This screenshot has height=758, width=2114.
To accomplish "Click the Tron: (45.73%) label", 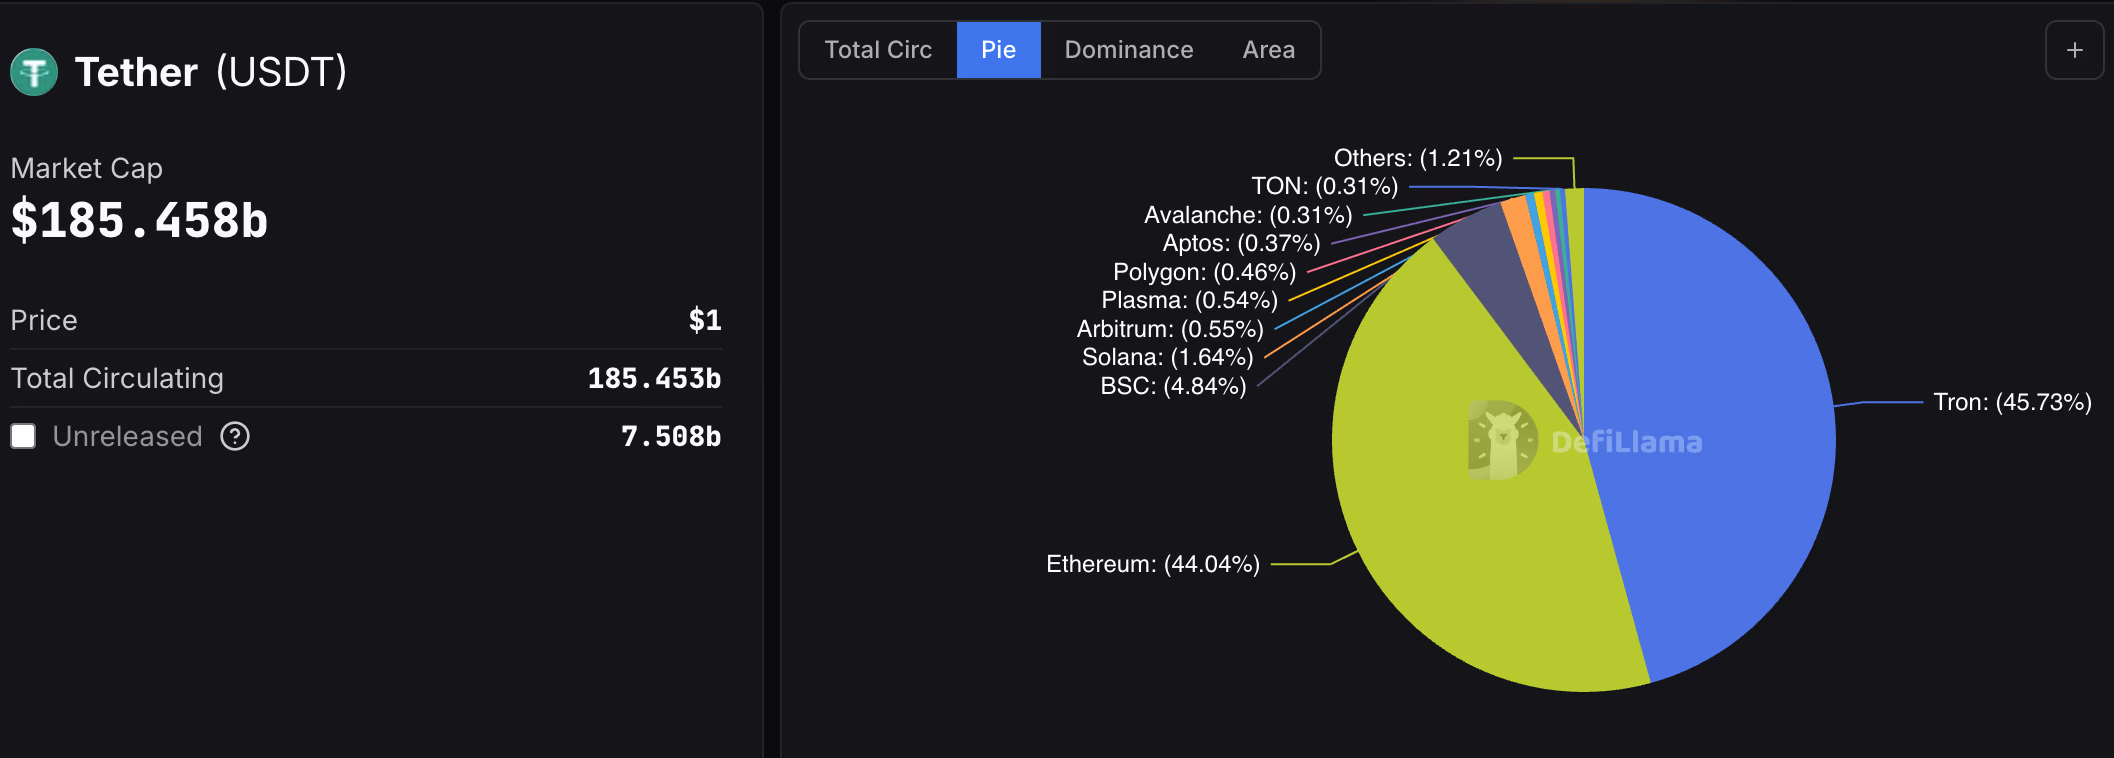I will [2012, 402].
